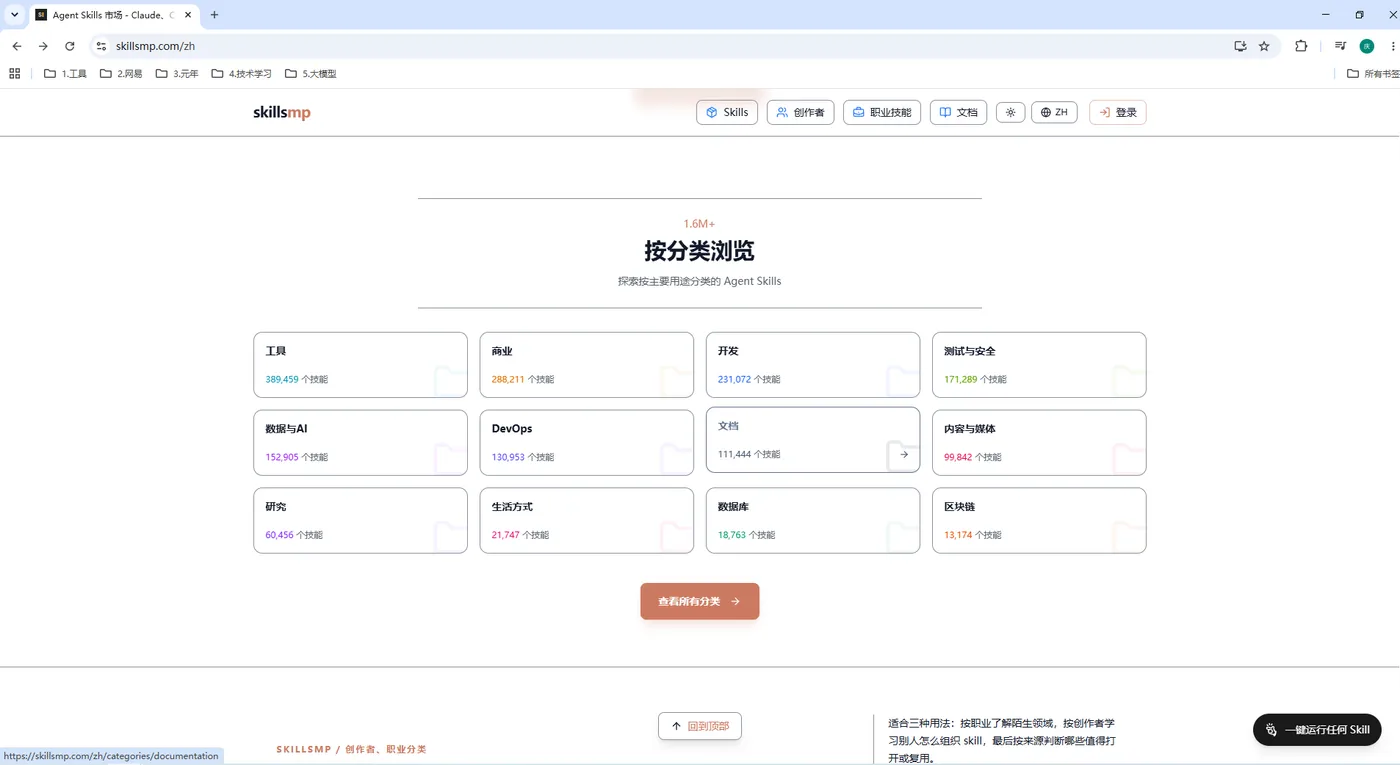Open the 数据与AI category card

[x=360, y=443]
